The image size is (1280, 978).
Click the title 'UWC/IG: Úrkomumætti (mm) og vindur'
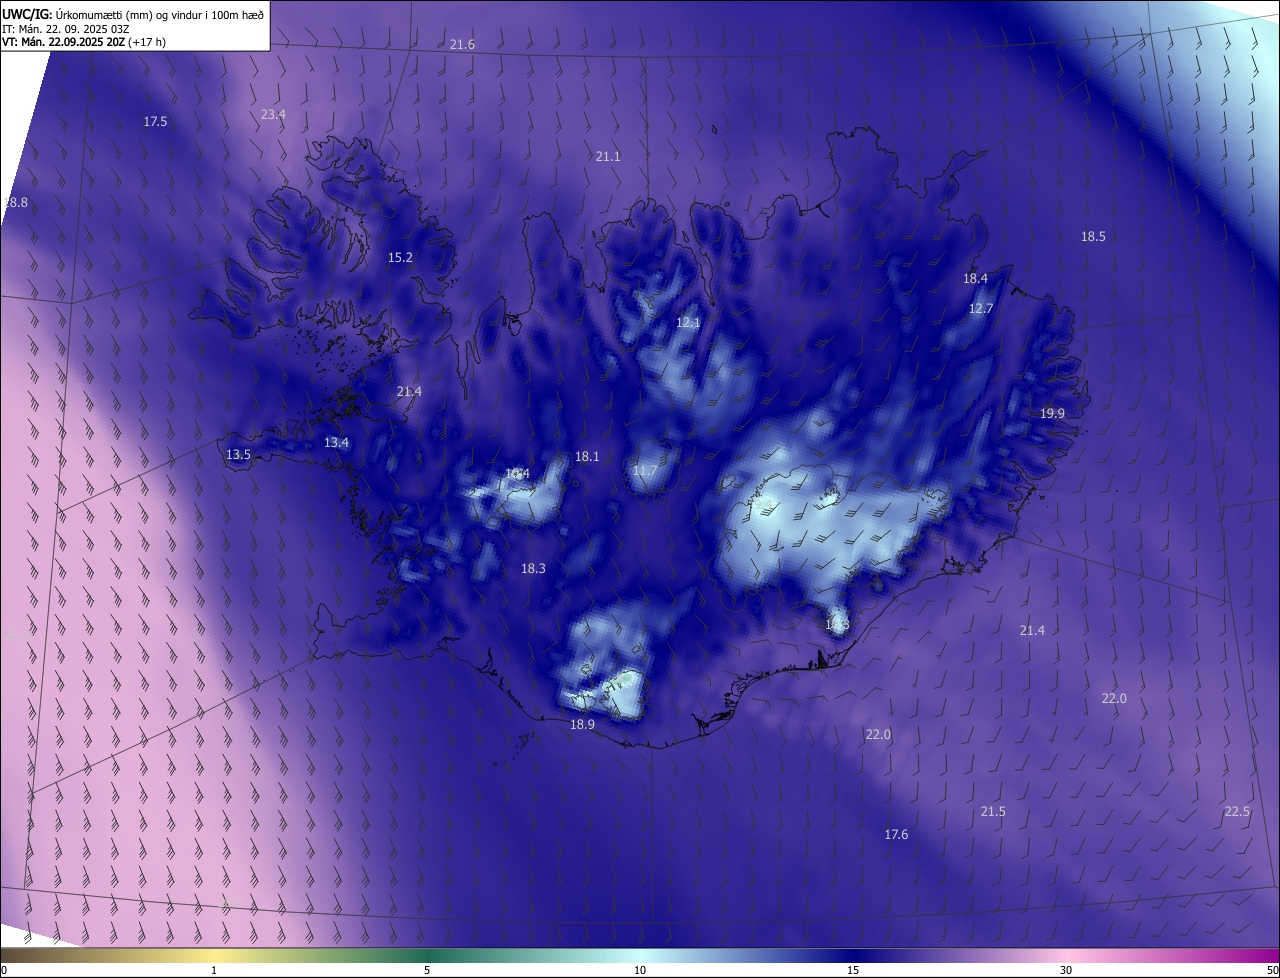[133, 13]
